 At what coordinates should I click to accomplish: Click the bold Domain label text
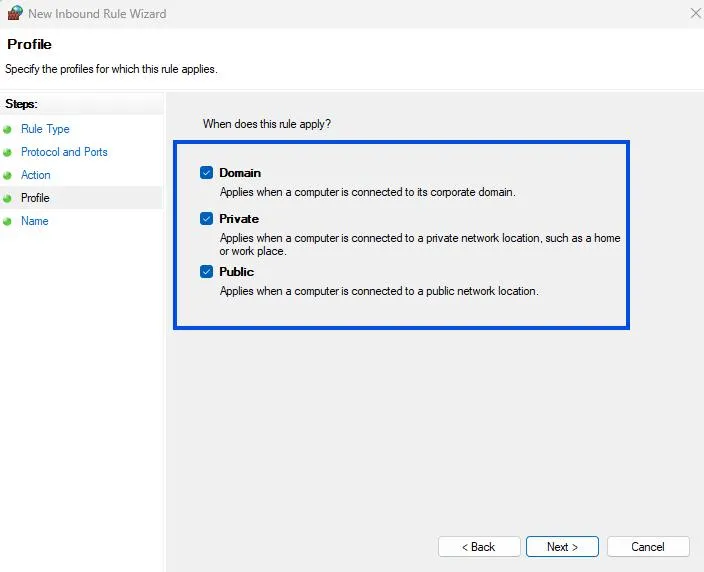240,173
